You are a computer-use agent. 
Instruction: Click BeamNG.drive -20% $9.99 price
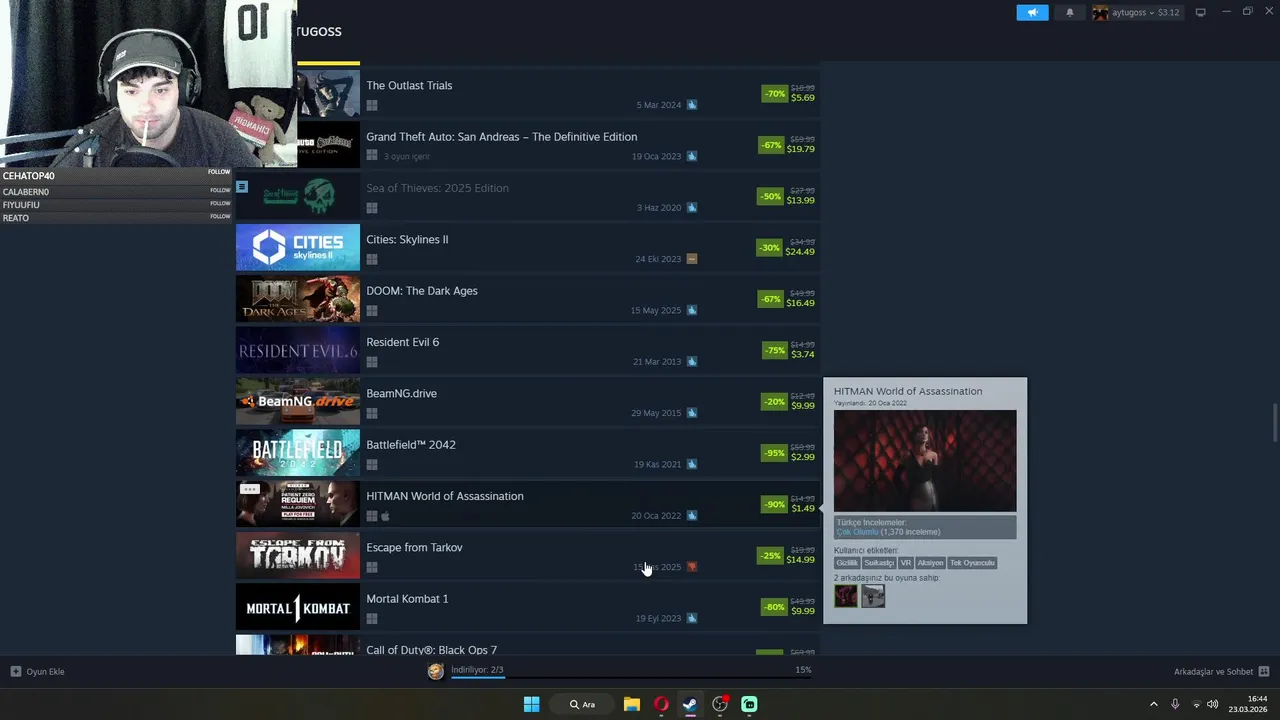coord(787,401)
